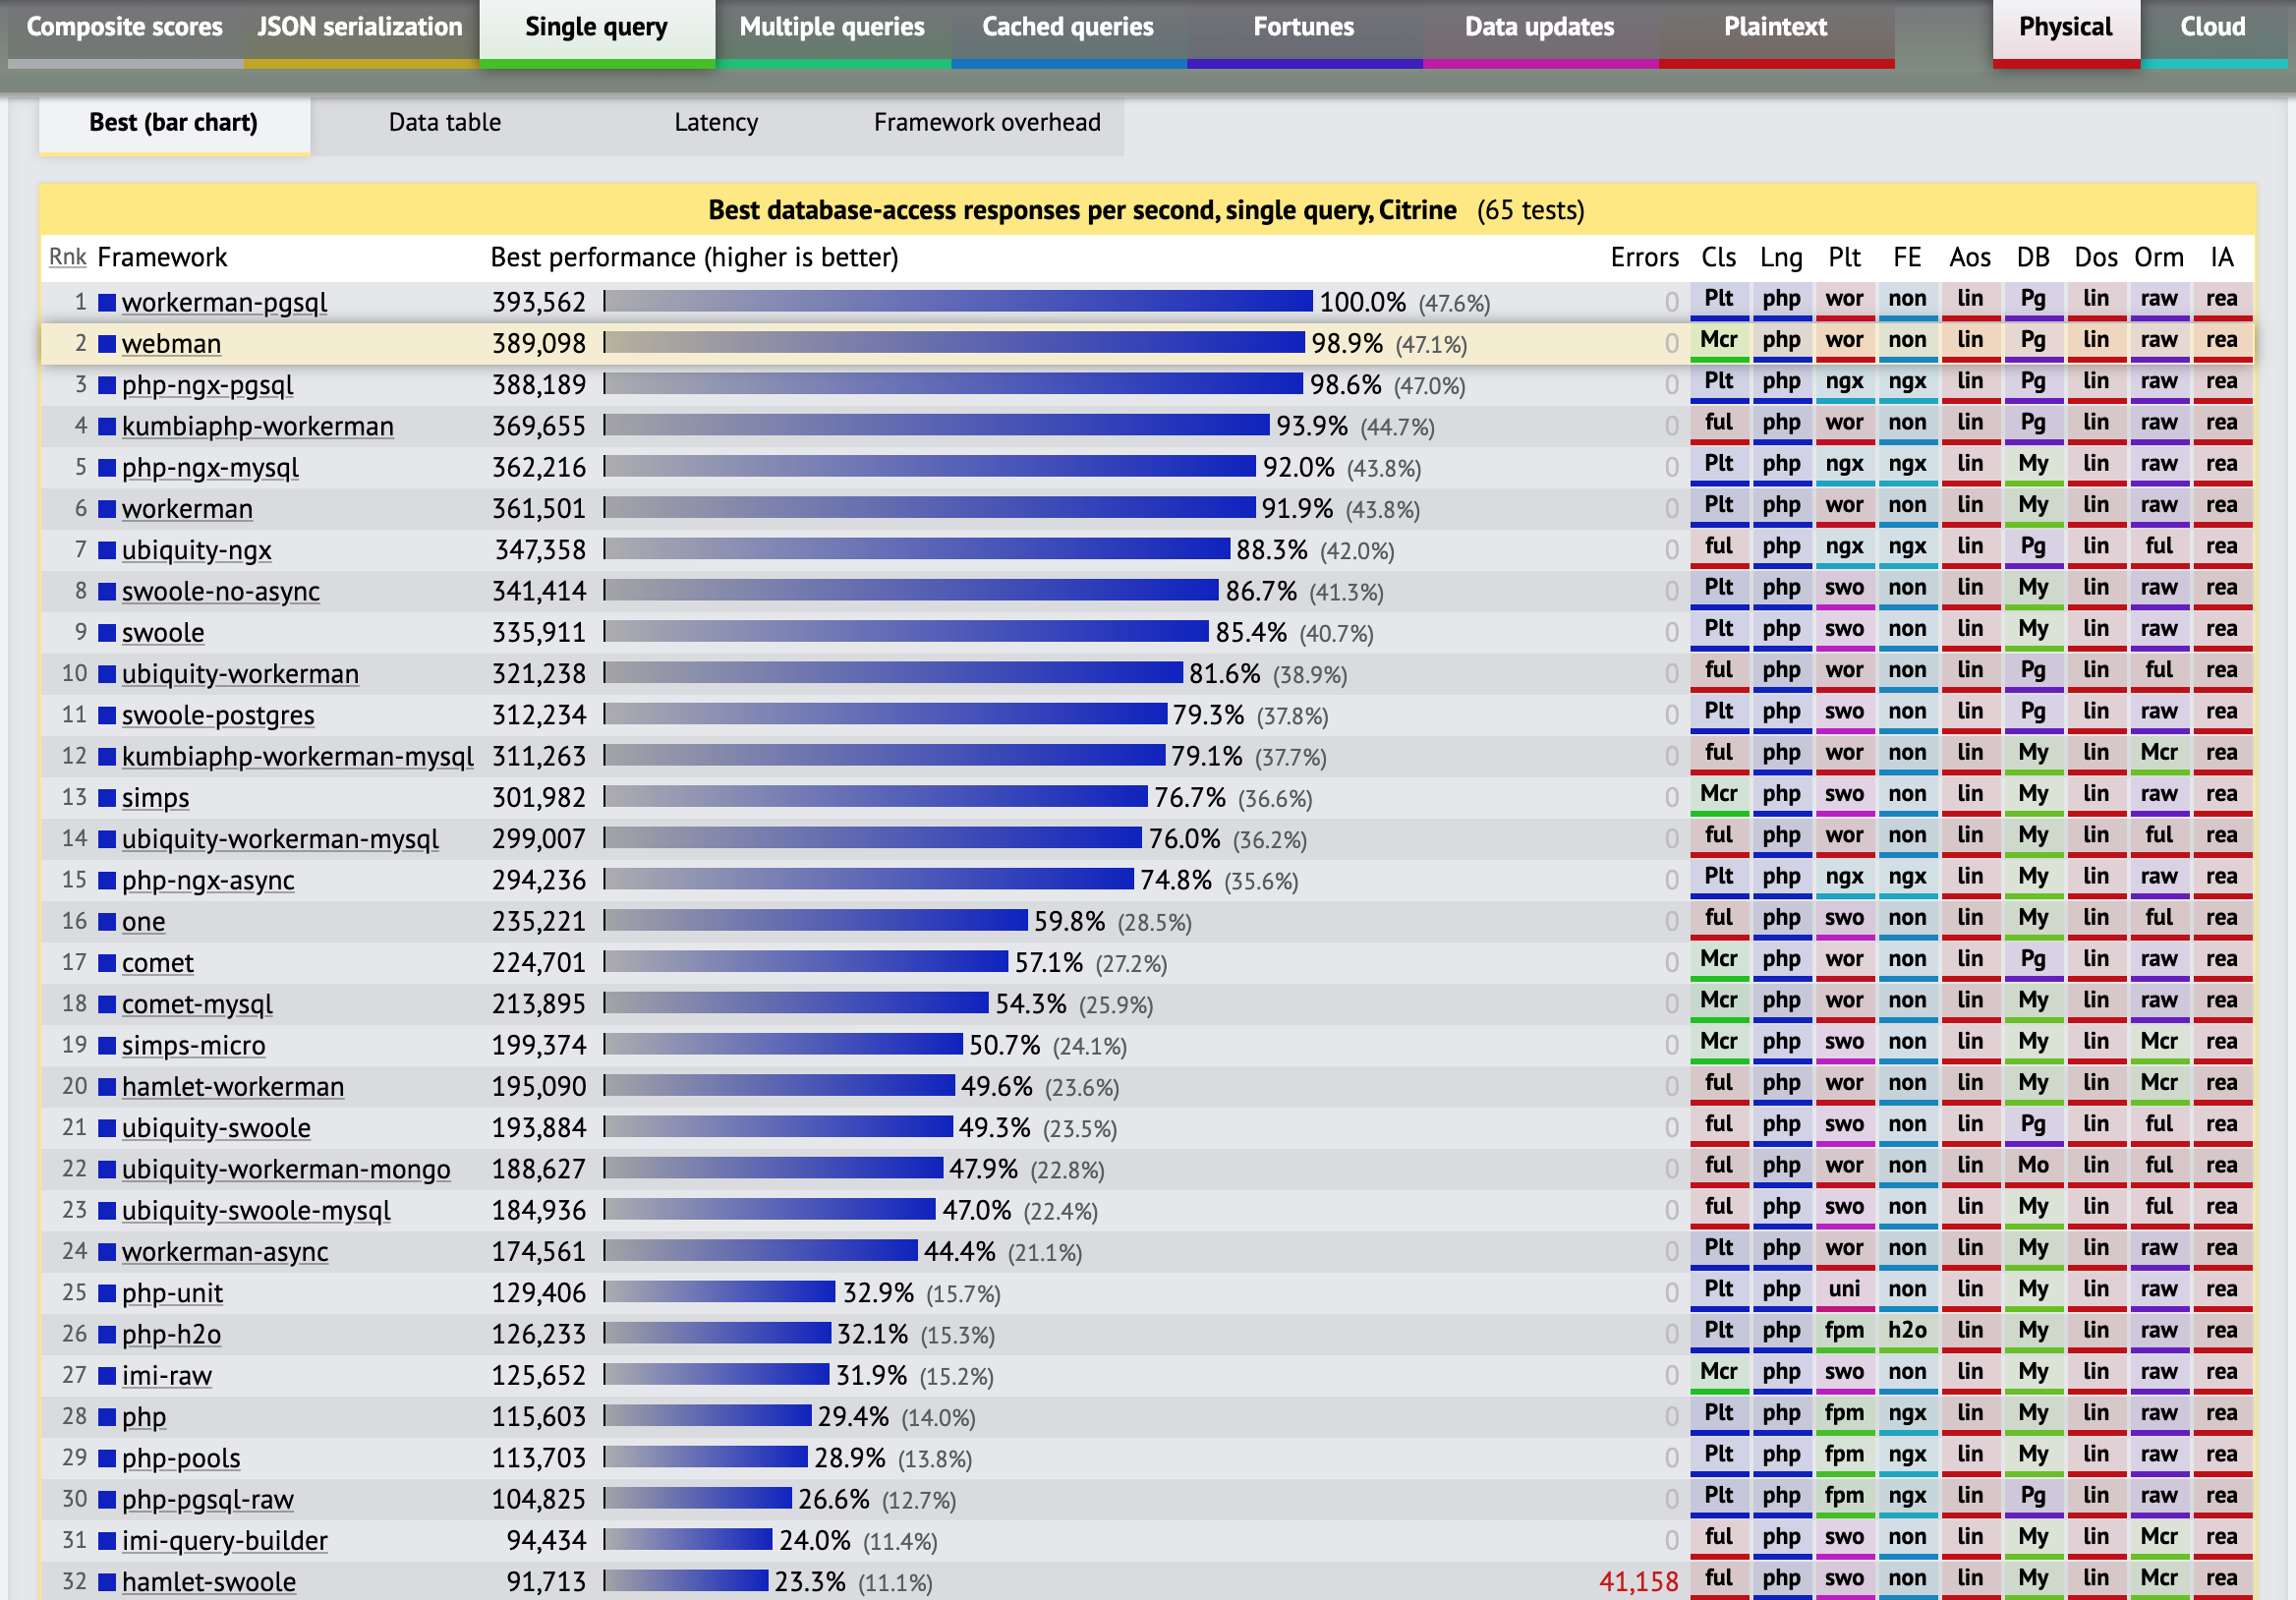
Task: Click the Rnk column header link
Action: 67,258
